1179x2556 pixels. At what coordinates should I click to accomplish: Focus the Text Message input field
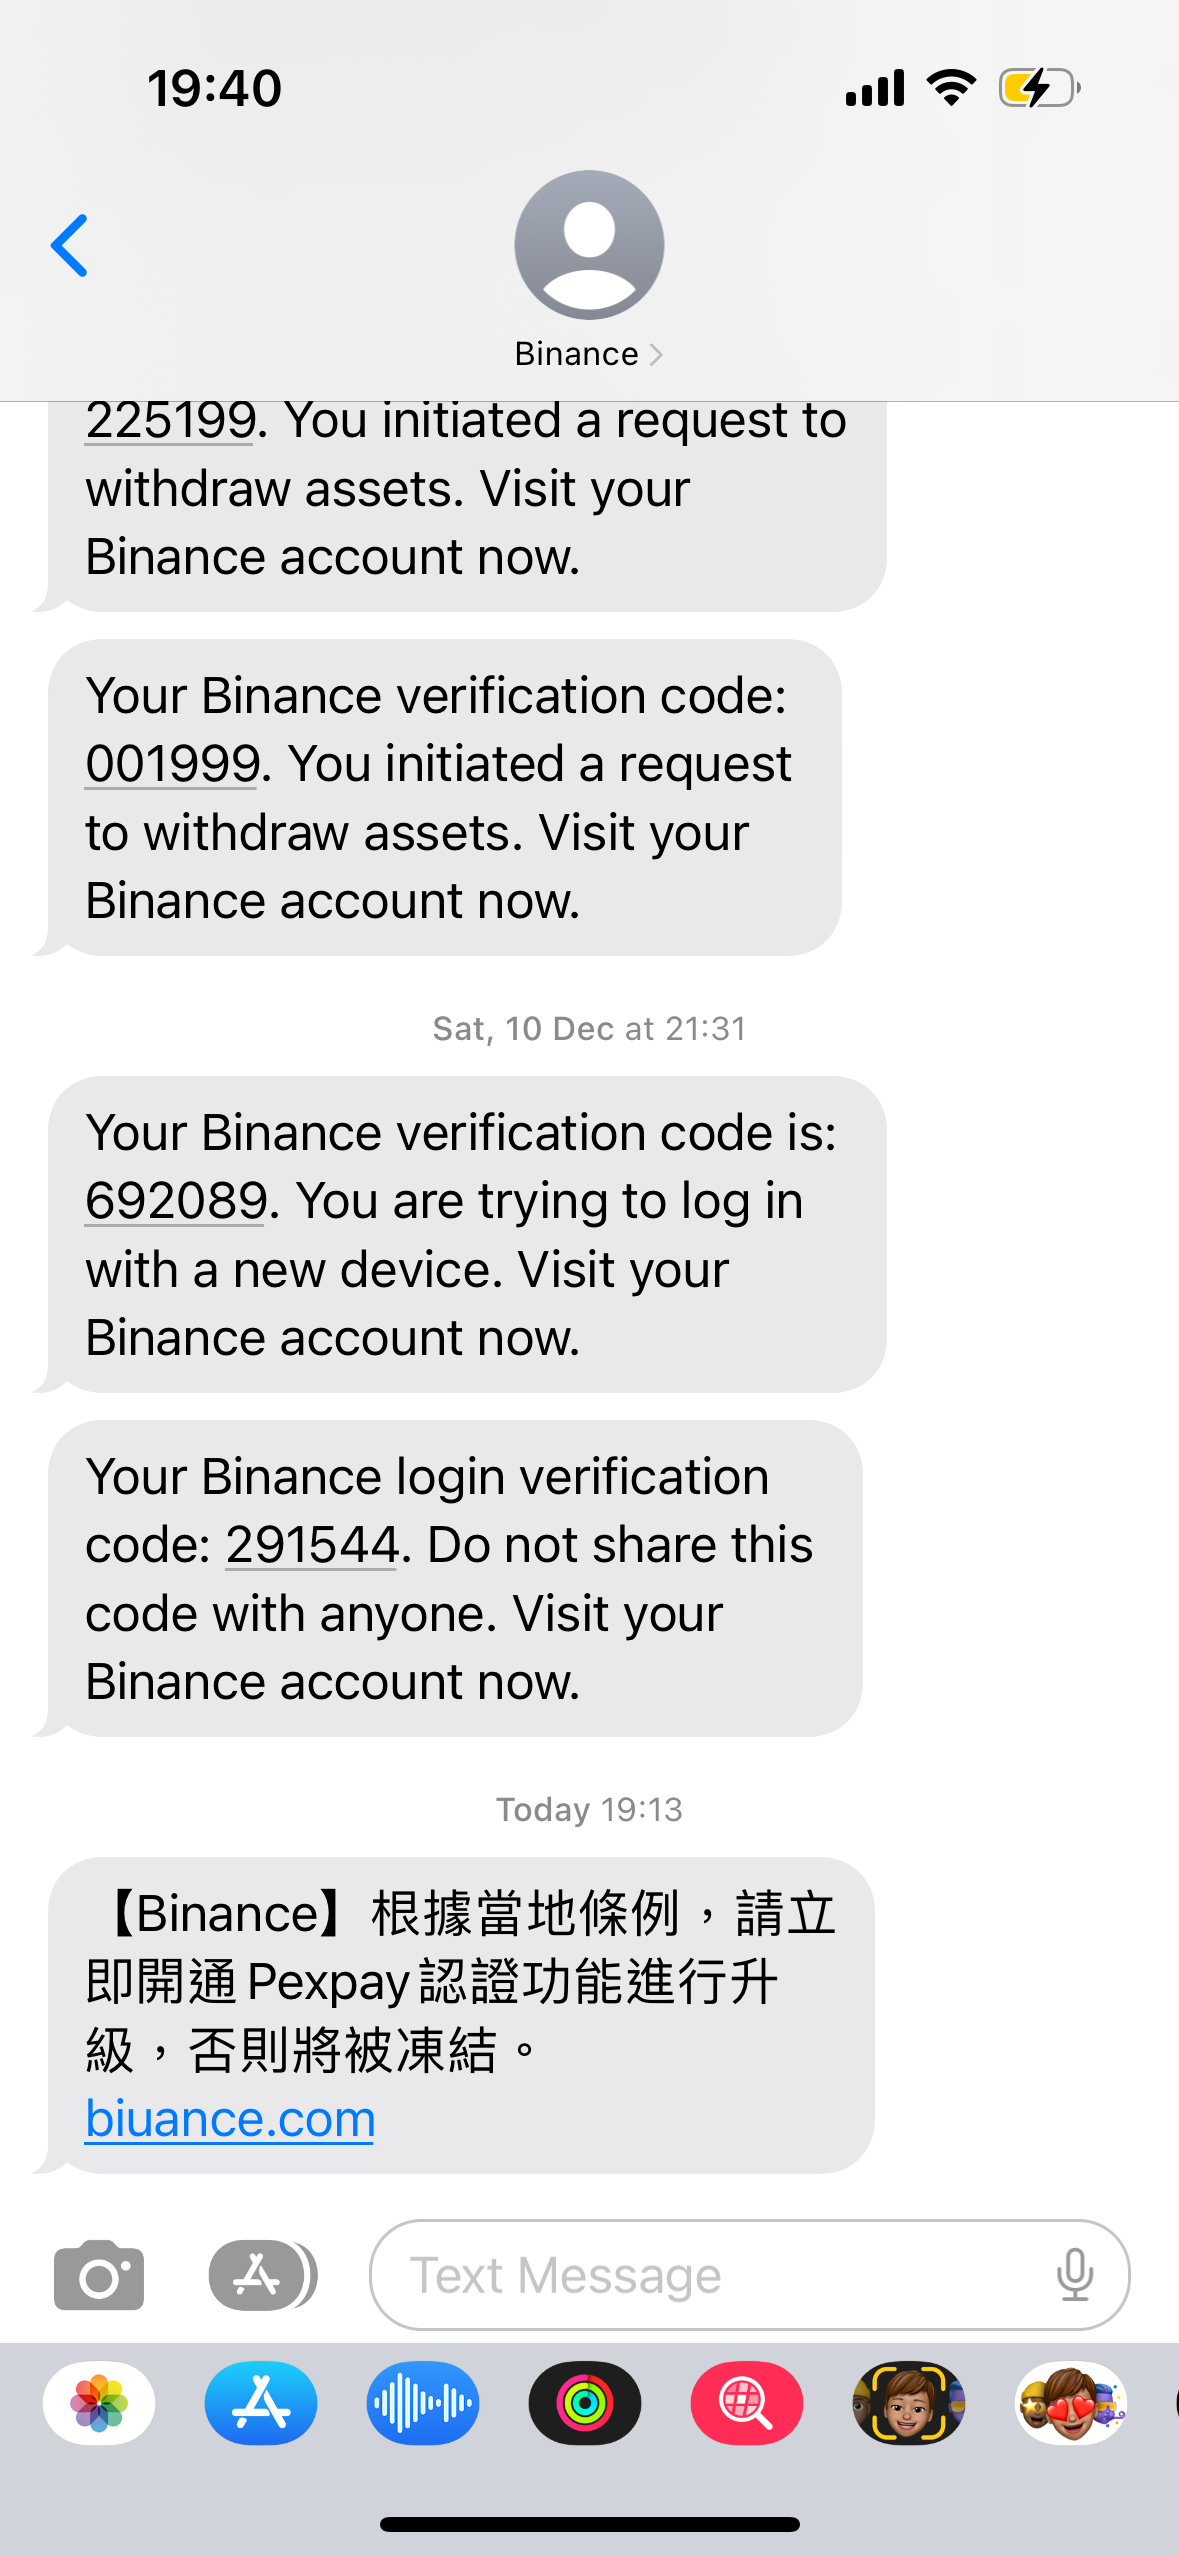[749, 2275]
